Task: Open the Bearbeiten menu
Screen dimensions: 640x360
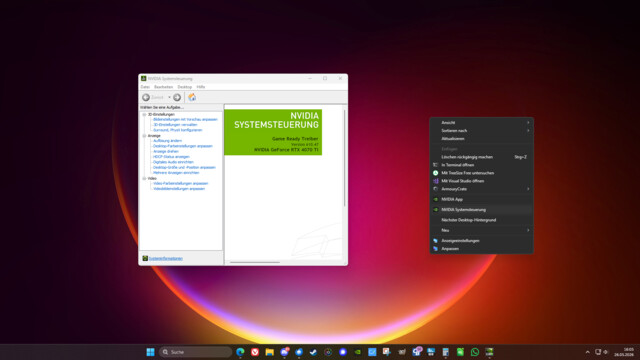Action: [x=163, y=87]
